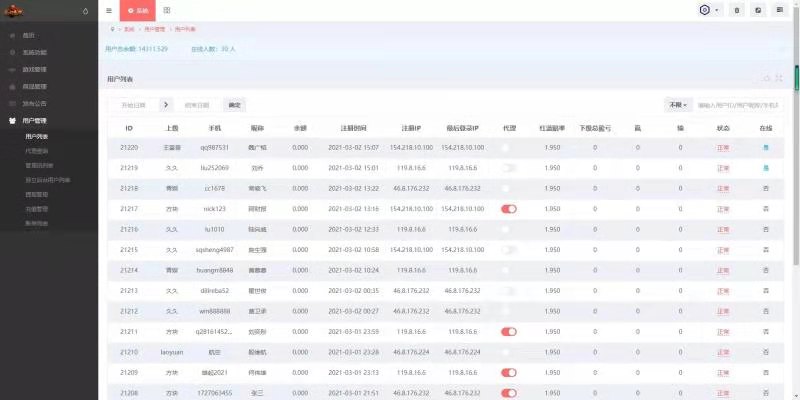Turn off agent toggle for user 21217
This screenshot has width=800, height=400.
coord(508,209)
